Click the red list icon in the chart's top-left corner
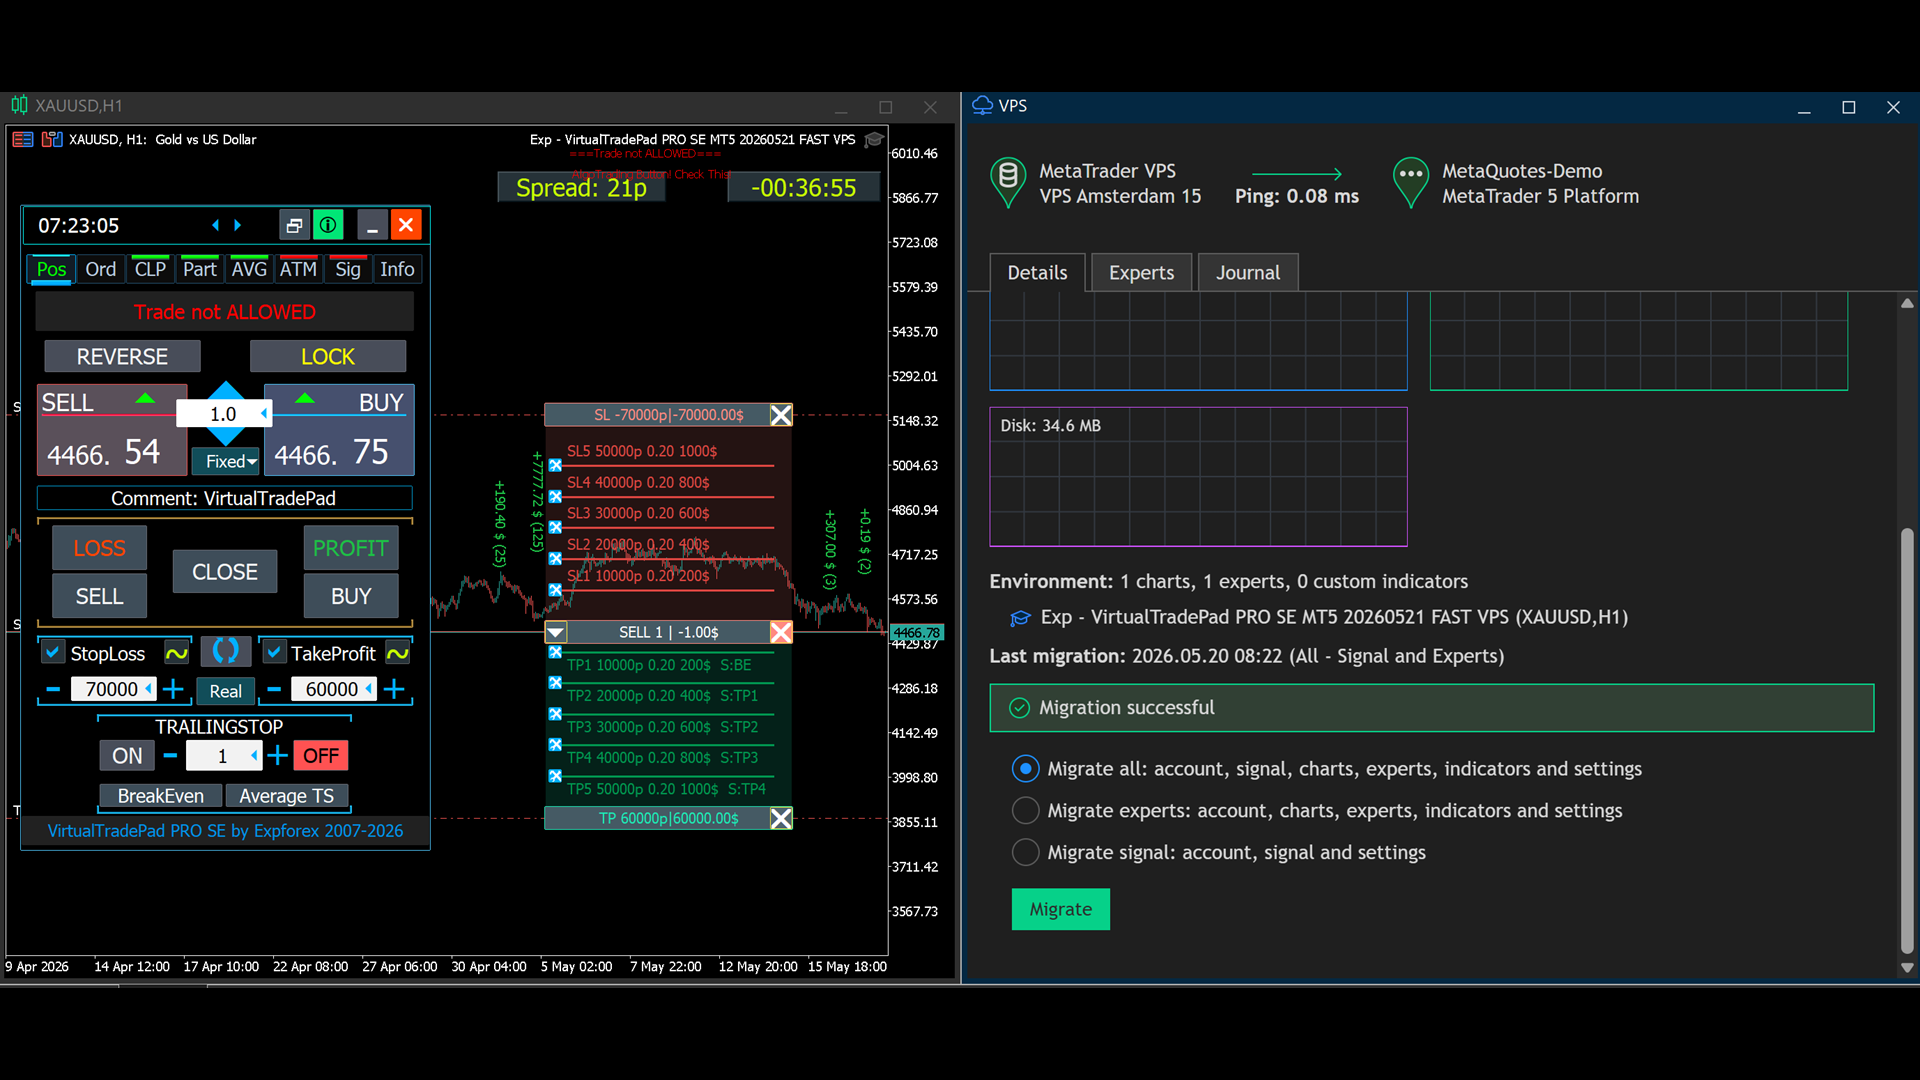Image resolution: width=1920 pixels, height=1080 pixels. tap(23, 139)
